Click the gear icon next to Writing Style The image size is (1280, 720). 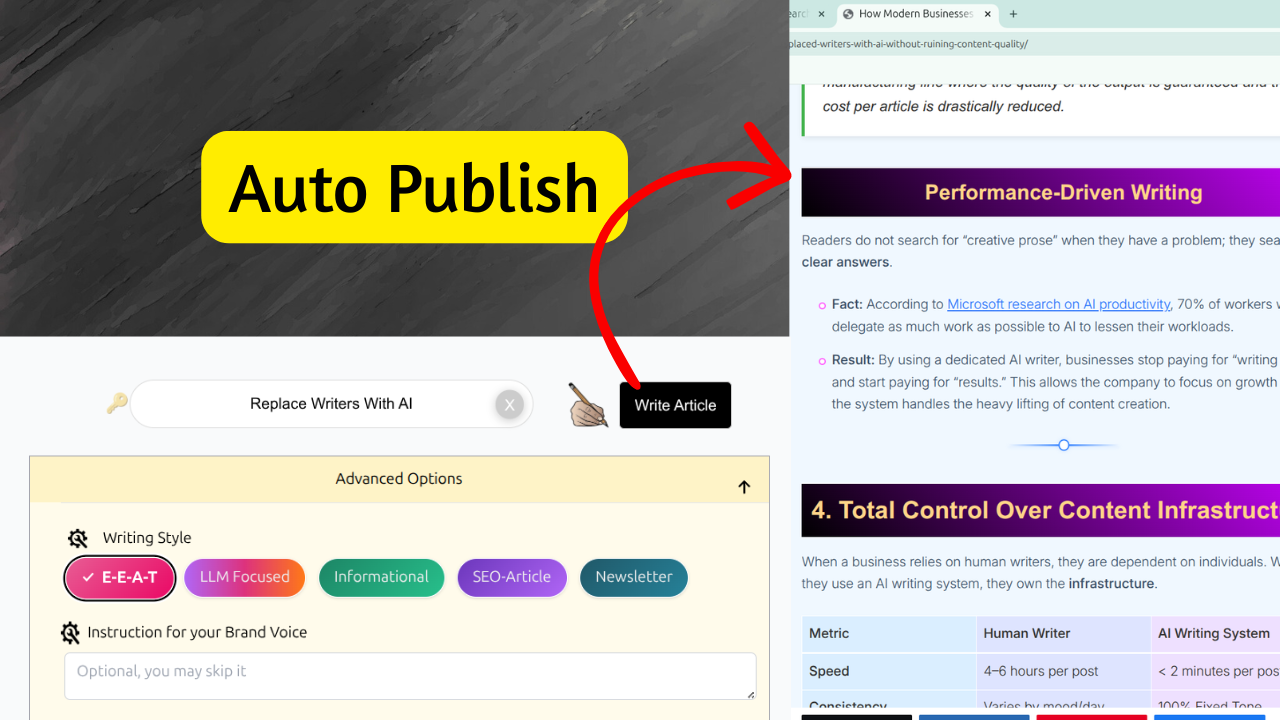[78, 537]
